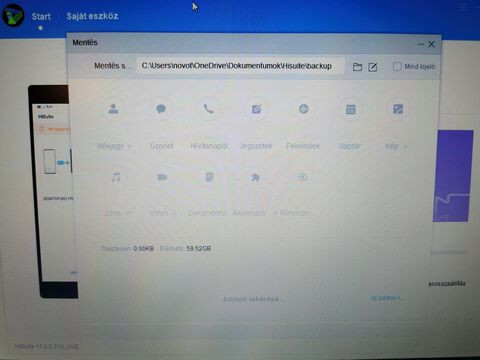The width and height of the screenshot is (480, 360).
Task: Select the Dokumentum document icon
Action: click(x=209, y=177)
